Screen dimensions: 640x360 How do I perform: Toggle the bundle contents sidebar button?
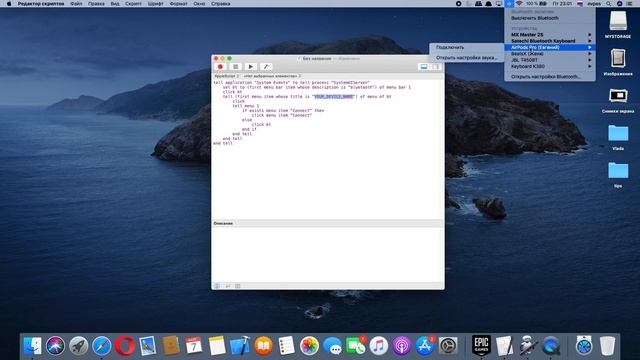pos(436,67)
